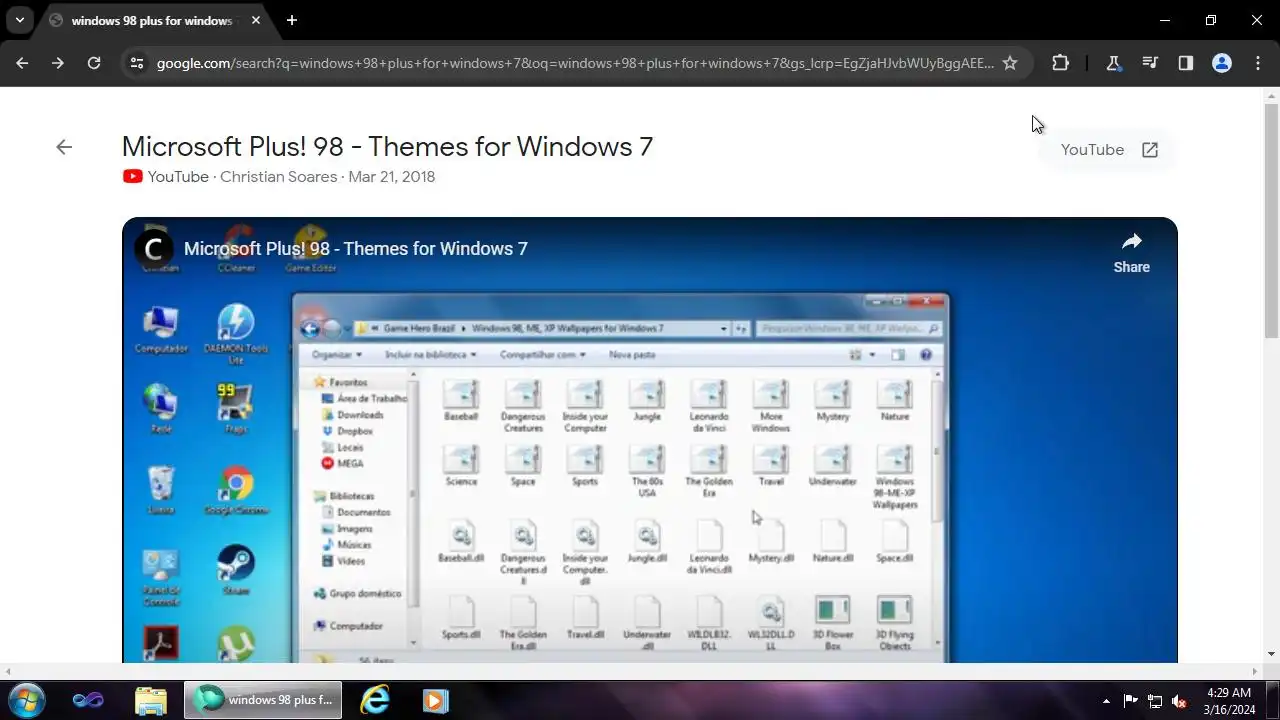Open the Action Center flag icon
This screenshot has height=720, width=1280.
click(x=1130, y=701)
